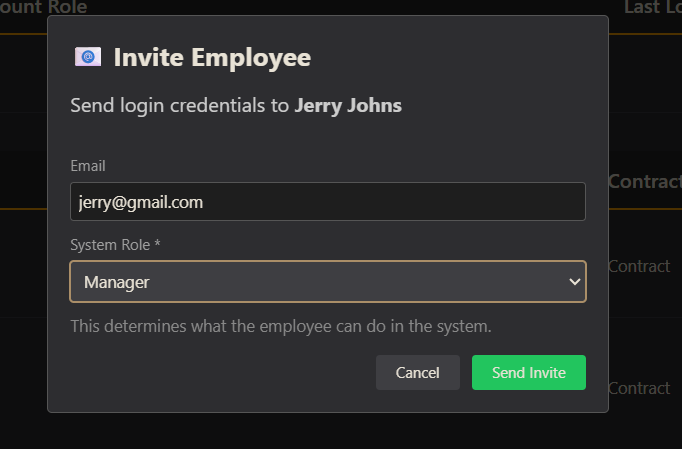Click the jerry@gmail.com text in Email field
Screen dimensions: 682x449
coord(141,202)
